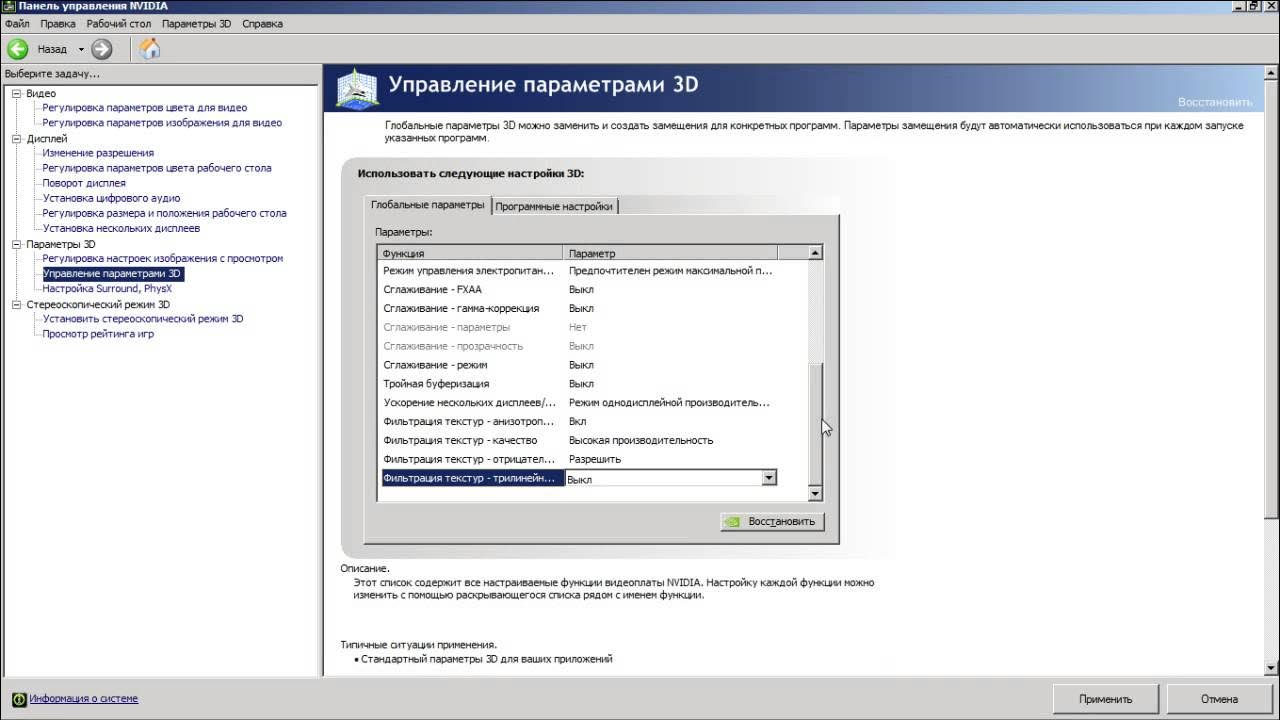The image size is (1280, 720).
Task: Open the Справка menu
Action: click(x=262, y=23)
